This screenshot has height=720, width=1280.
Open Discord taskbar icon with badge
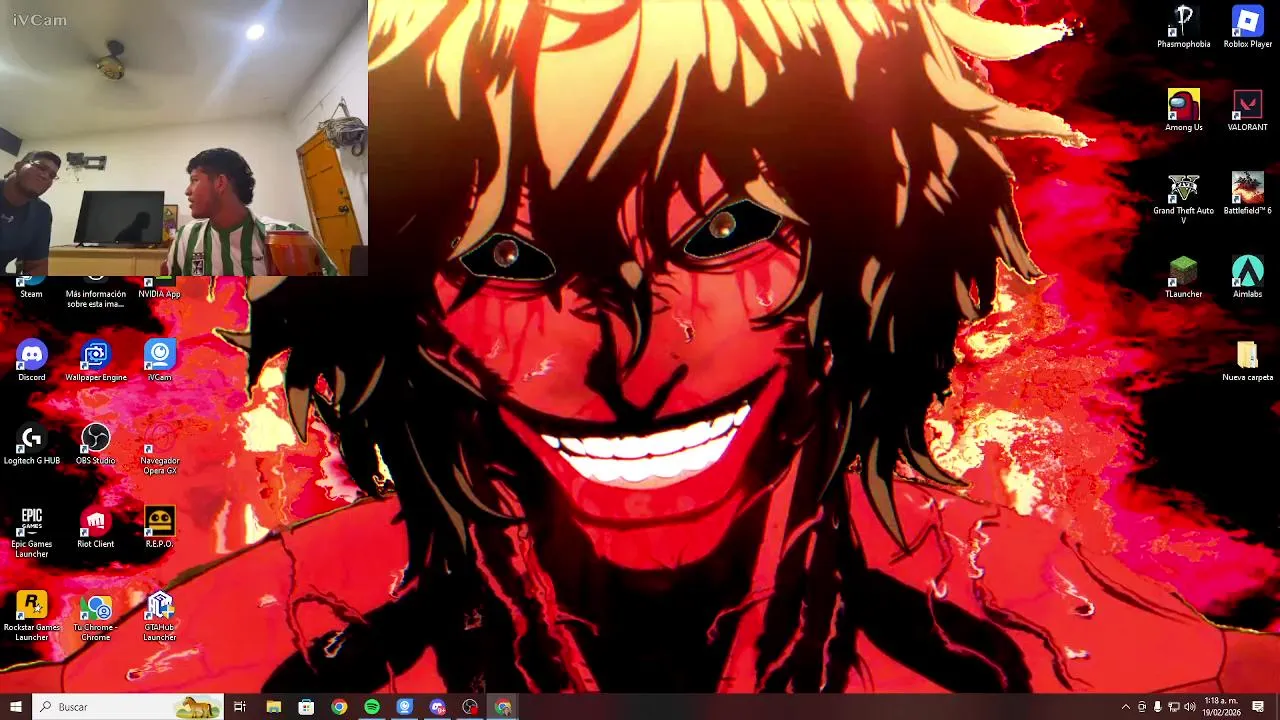click(438, 707)
